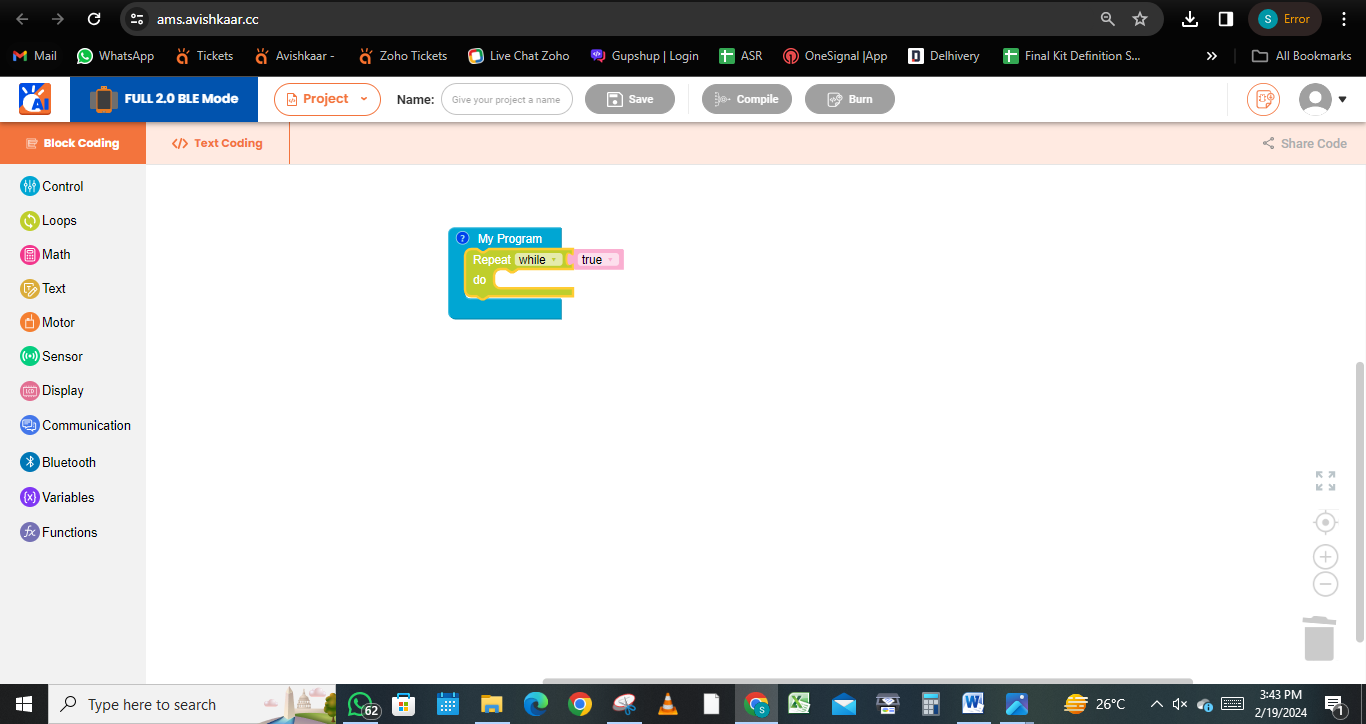Viewport: 1366px width, 724px height.
Task: Go back to the previous page
Action: [x=22, y=19]
